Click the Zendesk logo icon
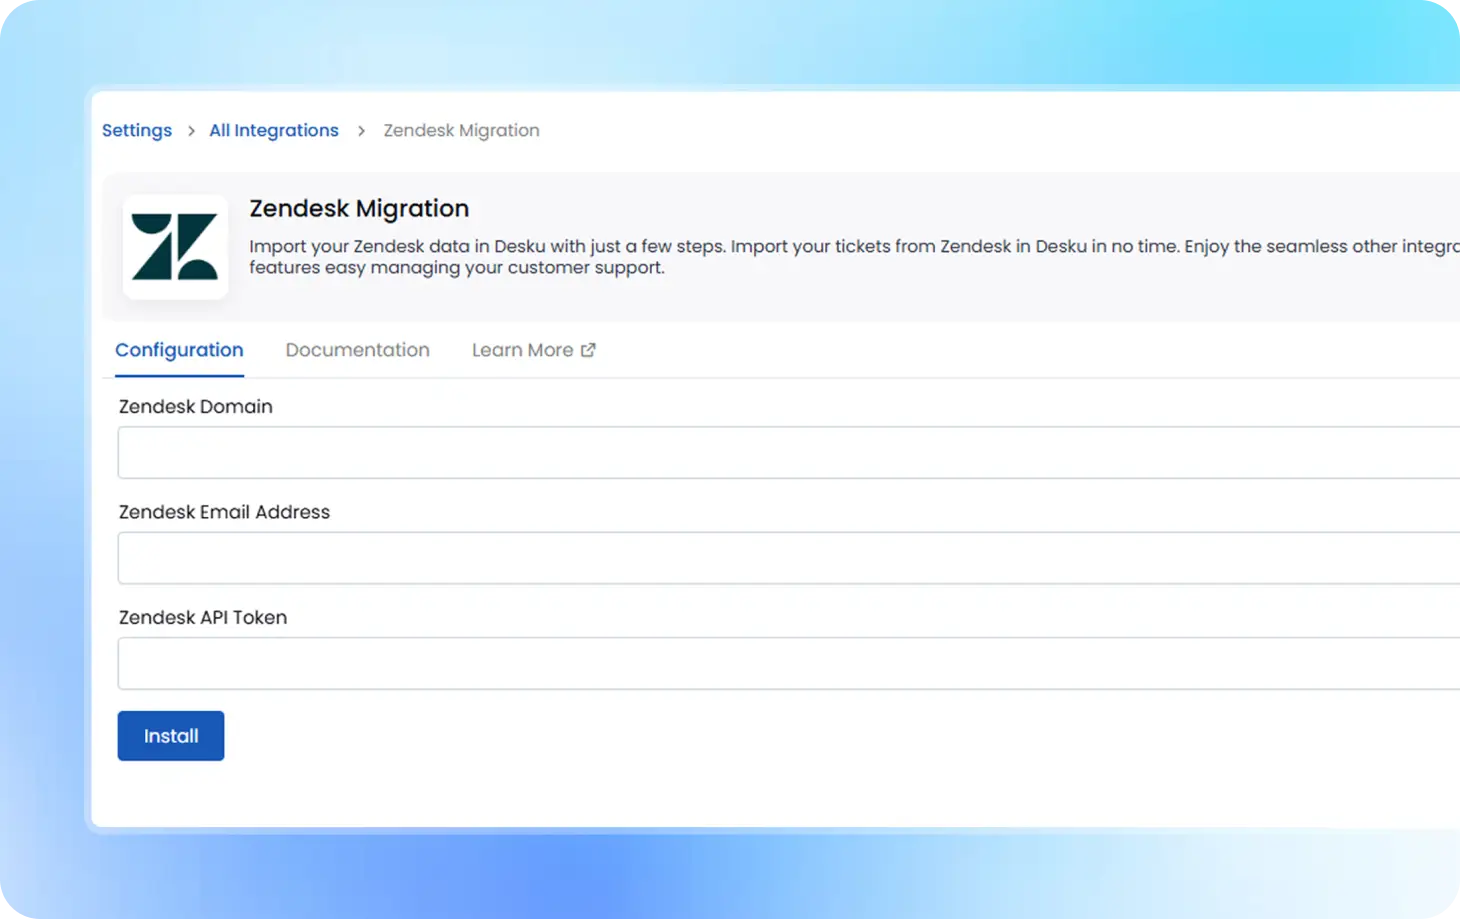The height and width of the screenshot is (919, 1460). click(175, 247)
